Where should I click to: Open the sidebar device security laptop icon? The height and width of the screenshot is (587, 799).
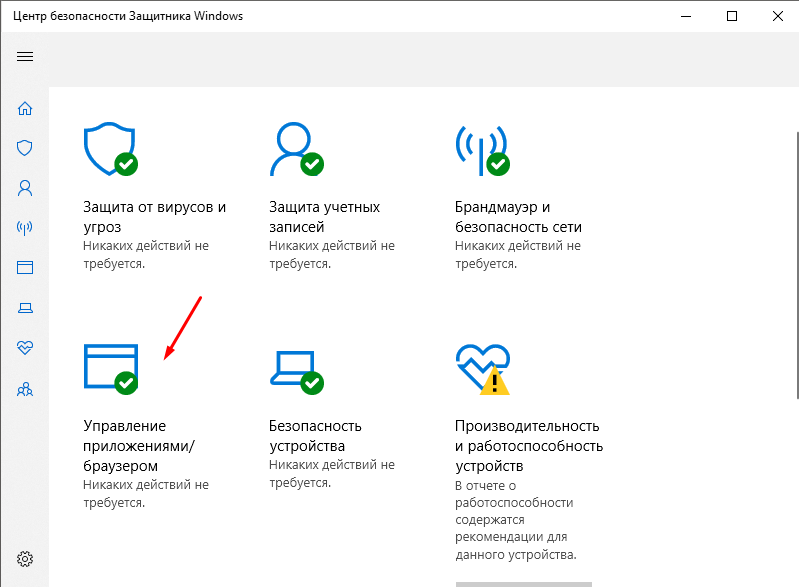[25, 308]
